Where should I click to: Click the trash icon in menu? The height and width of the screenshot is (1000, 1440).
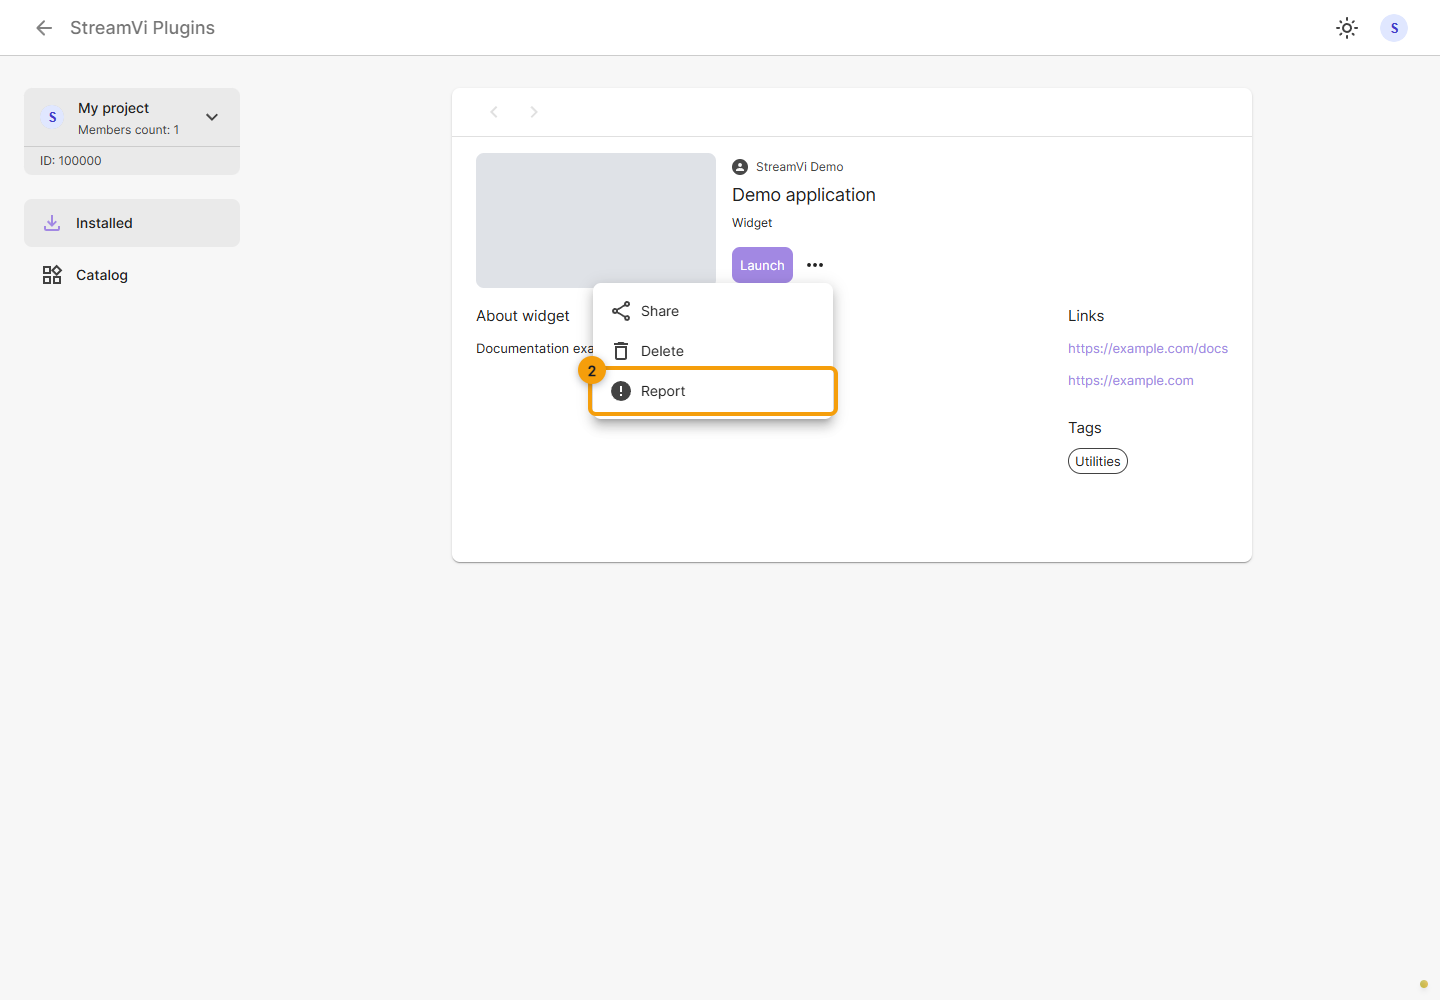click(621, 351)
